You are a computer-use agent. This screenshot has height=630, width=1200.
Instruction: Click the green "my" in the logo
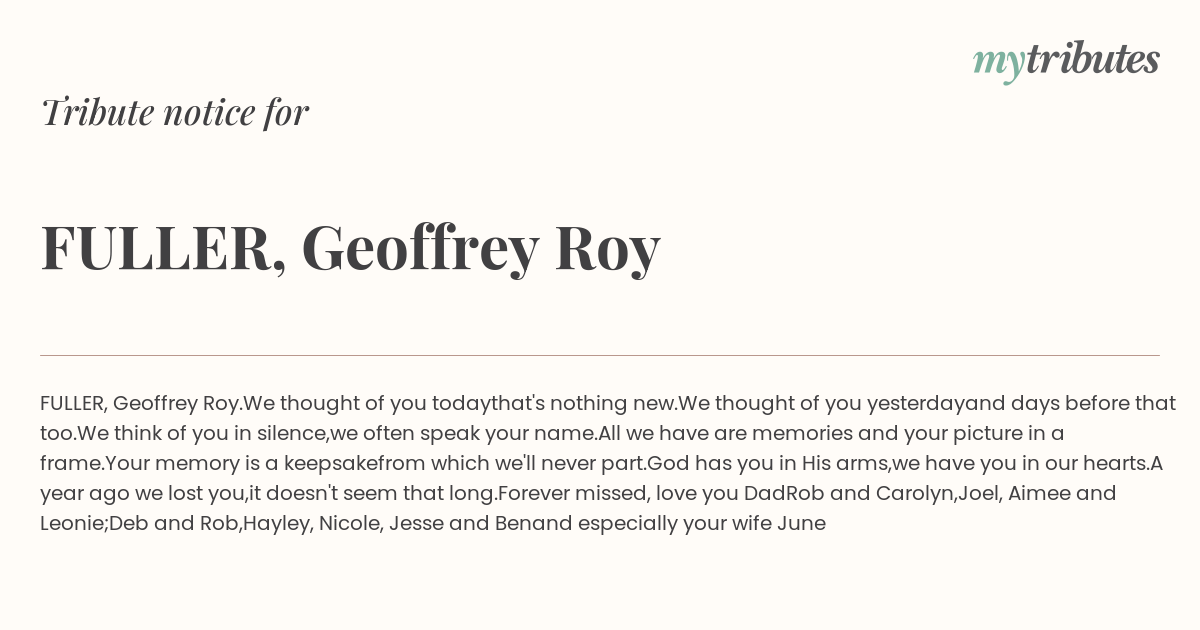[x=998, y=64]
